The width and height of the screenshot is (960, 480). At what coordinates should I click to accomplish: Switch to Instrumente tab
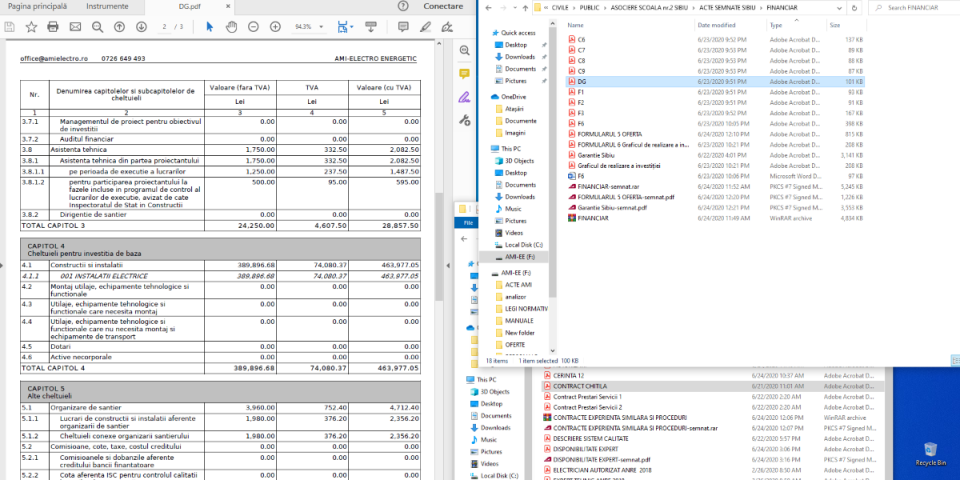(108, 6)
